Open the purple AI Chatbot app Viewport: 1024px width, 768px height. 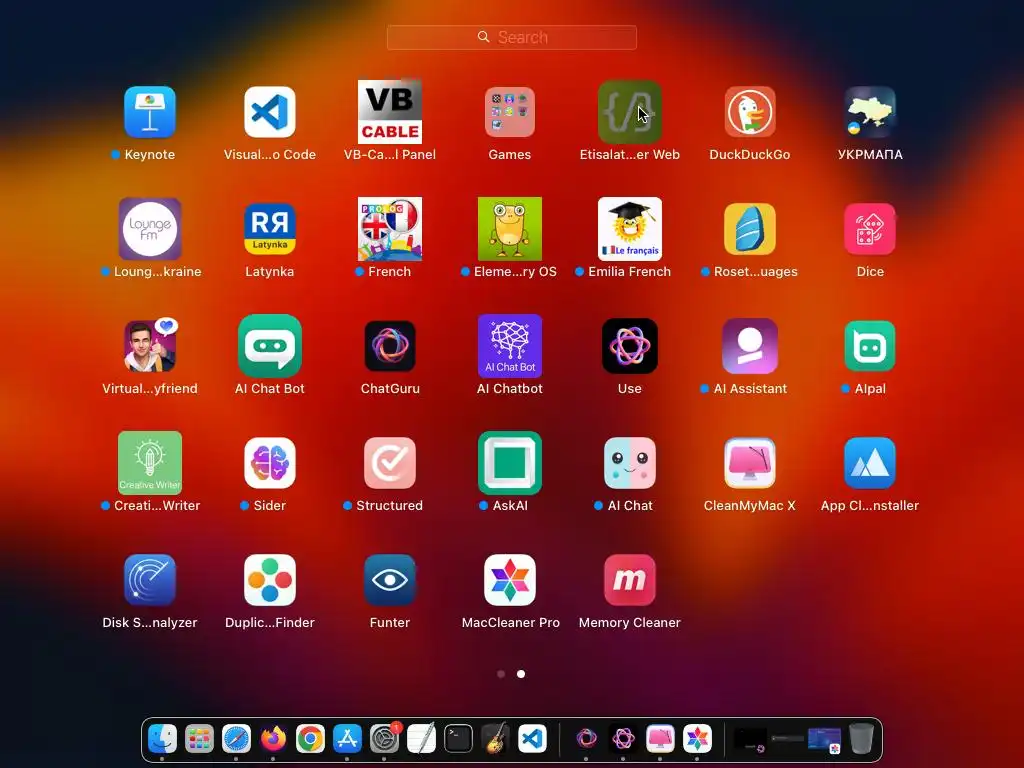[x=510, y=346]
